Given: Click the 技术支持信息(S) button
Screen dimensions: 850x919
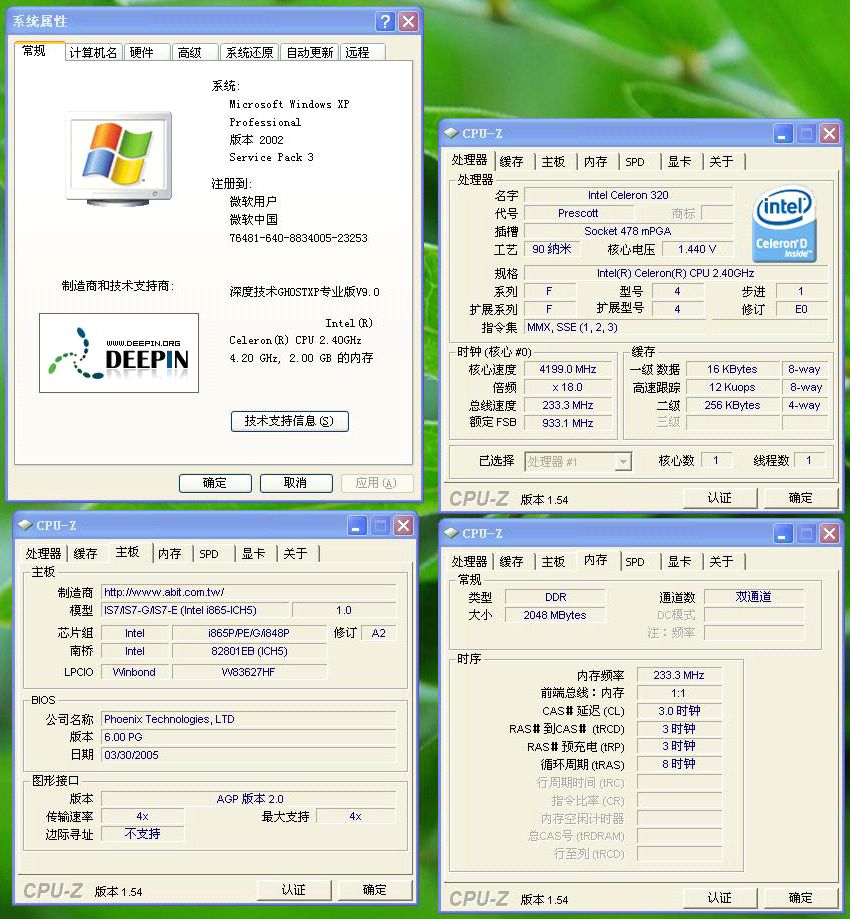Looking at the screenshot, I should pos(289,421).
